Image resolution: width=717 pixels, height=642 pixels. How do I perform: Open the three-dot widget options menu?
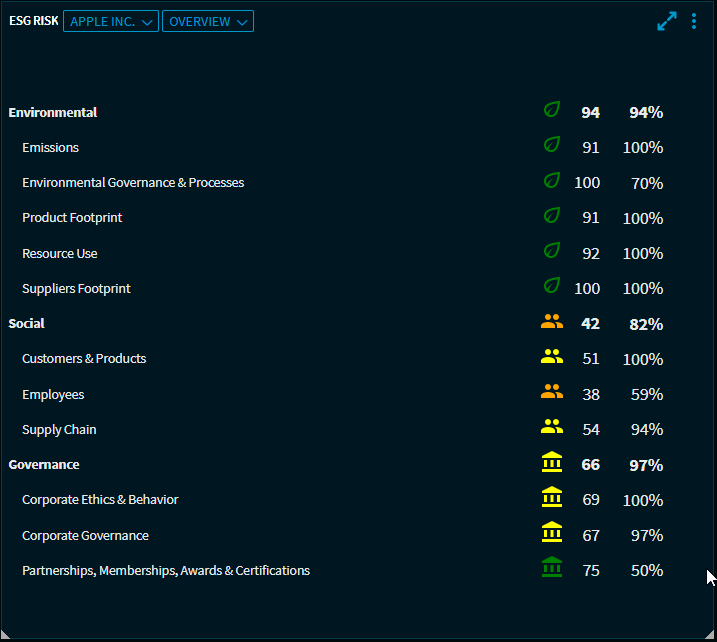(694, 21)
